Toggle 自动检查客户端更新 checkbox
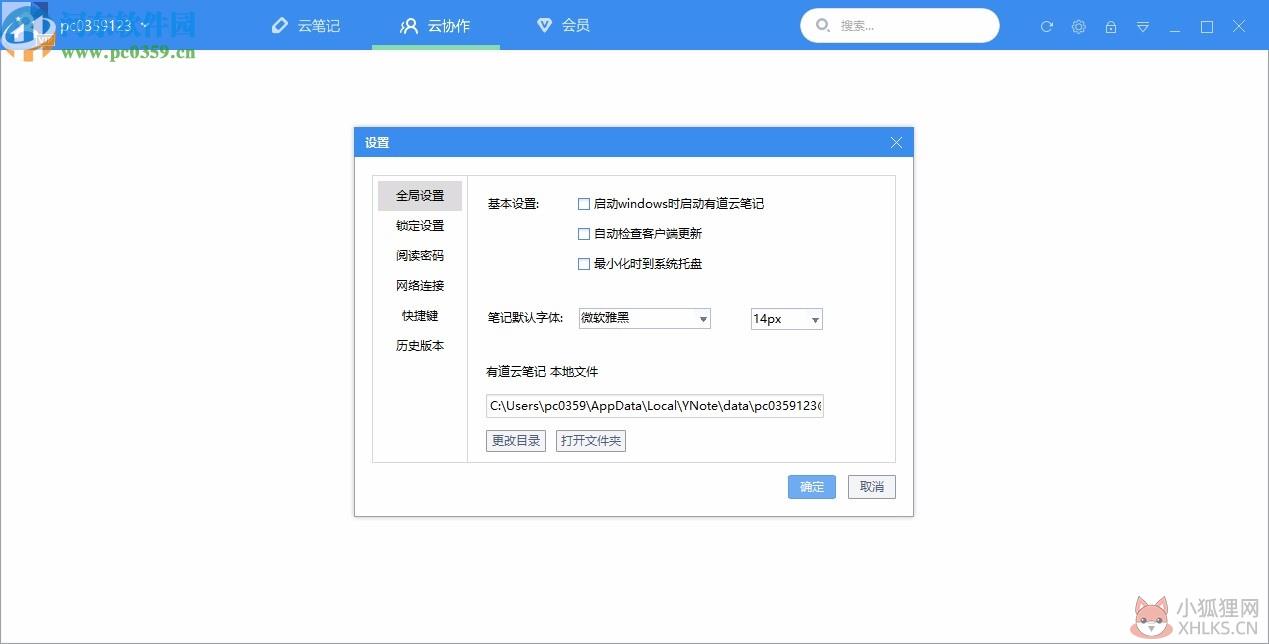 584,234
